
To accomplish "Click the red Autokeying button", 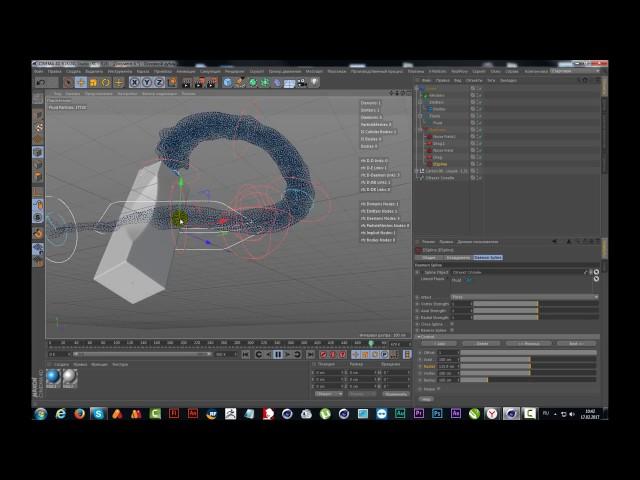I will [333, 355].
